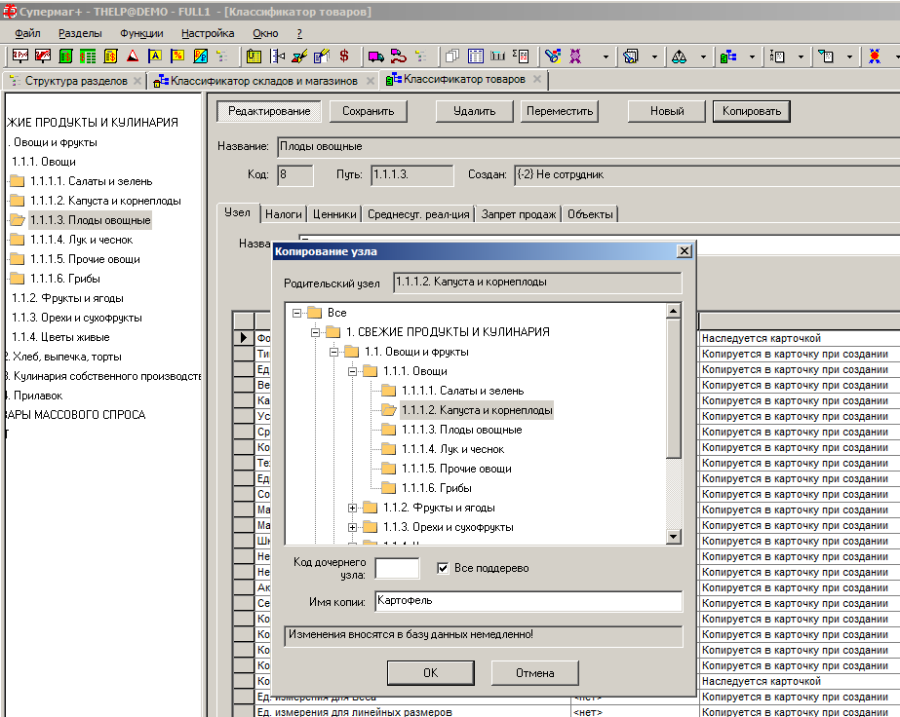Click the 'Новый' button

point(666,111)
